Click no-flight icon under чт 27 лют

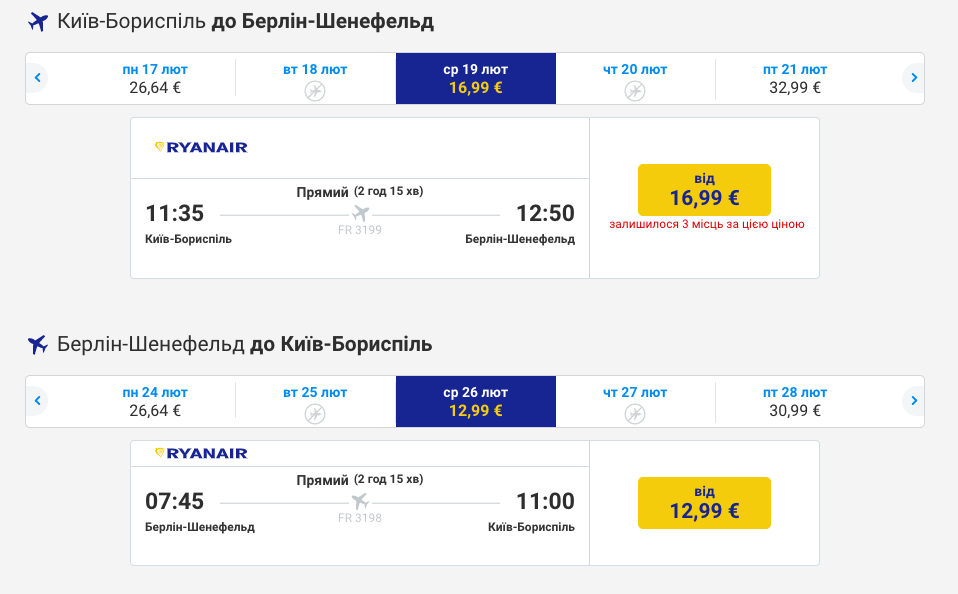(x=635, y=414)
